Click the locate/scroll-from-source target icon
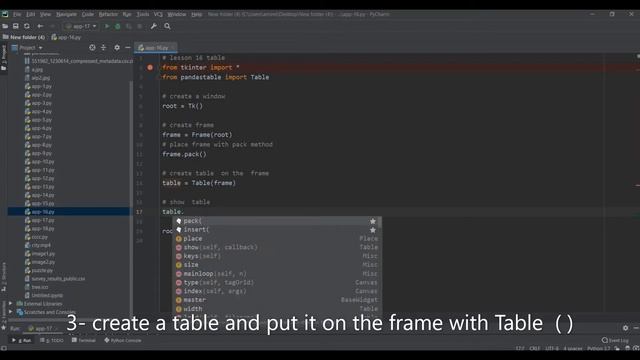Screen dimensions: 640x360 [x=92, y=48]
